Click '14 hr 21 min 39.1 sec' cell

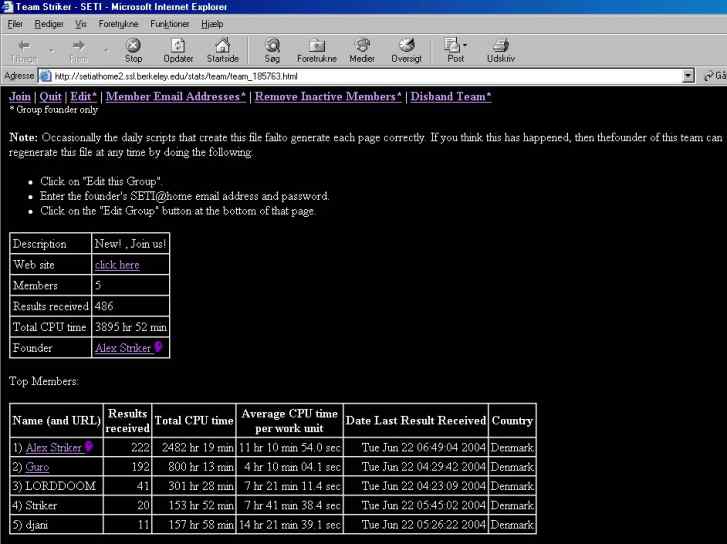[290, 525]
